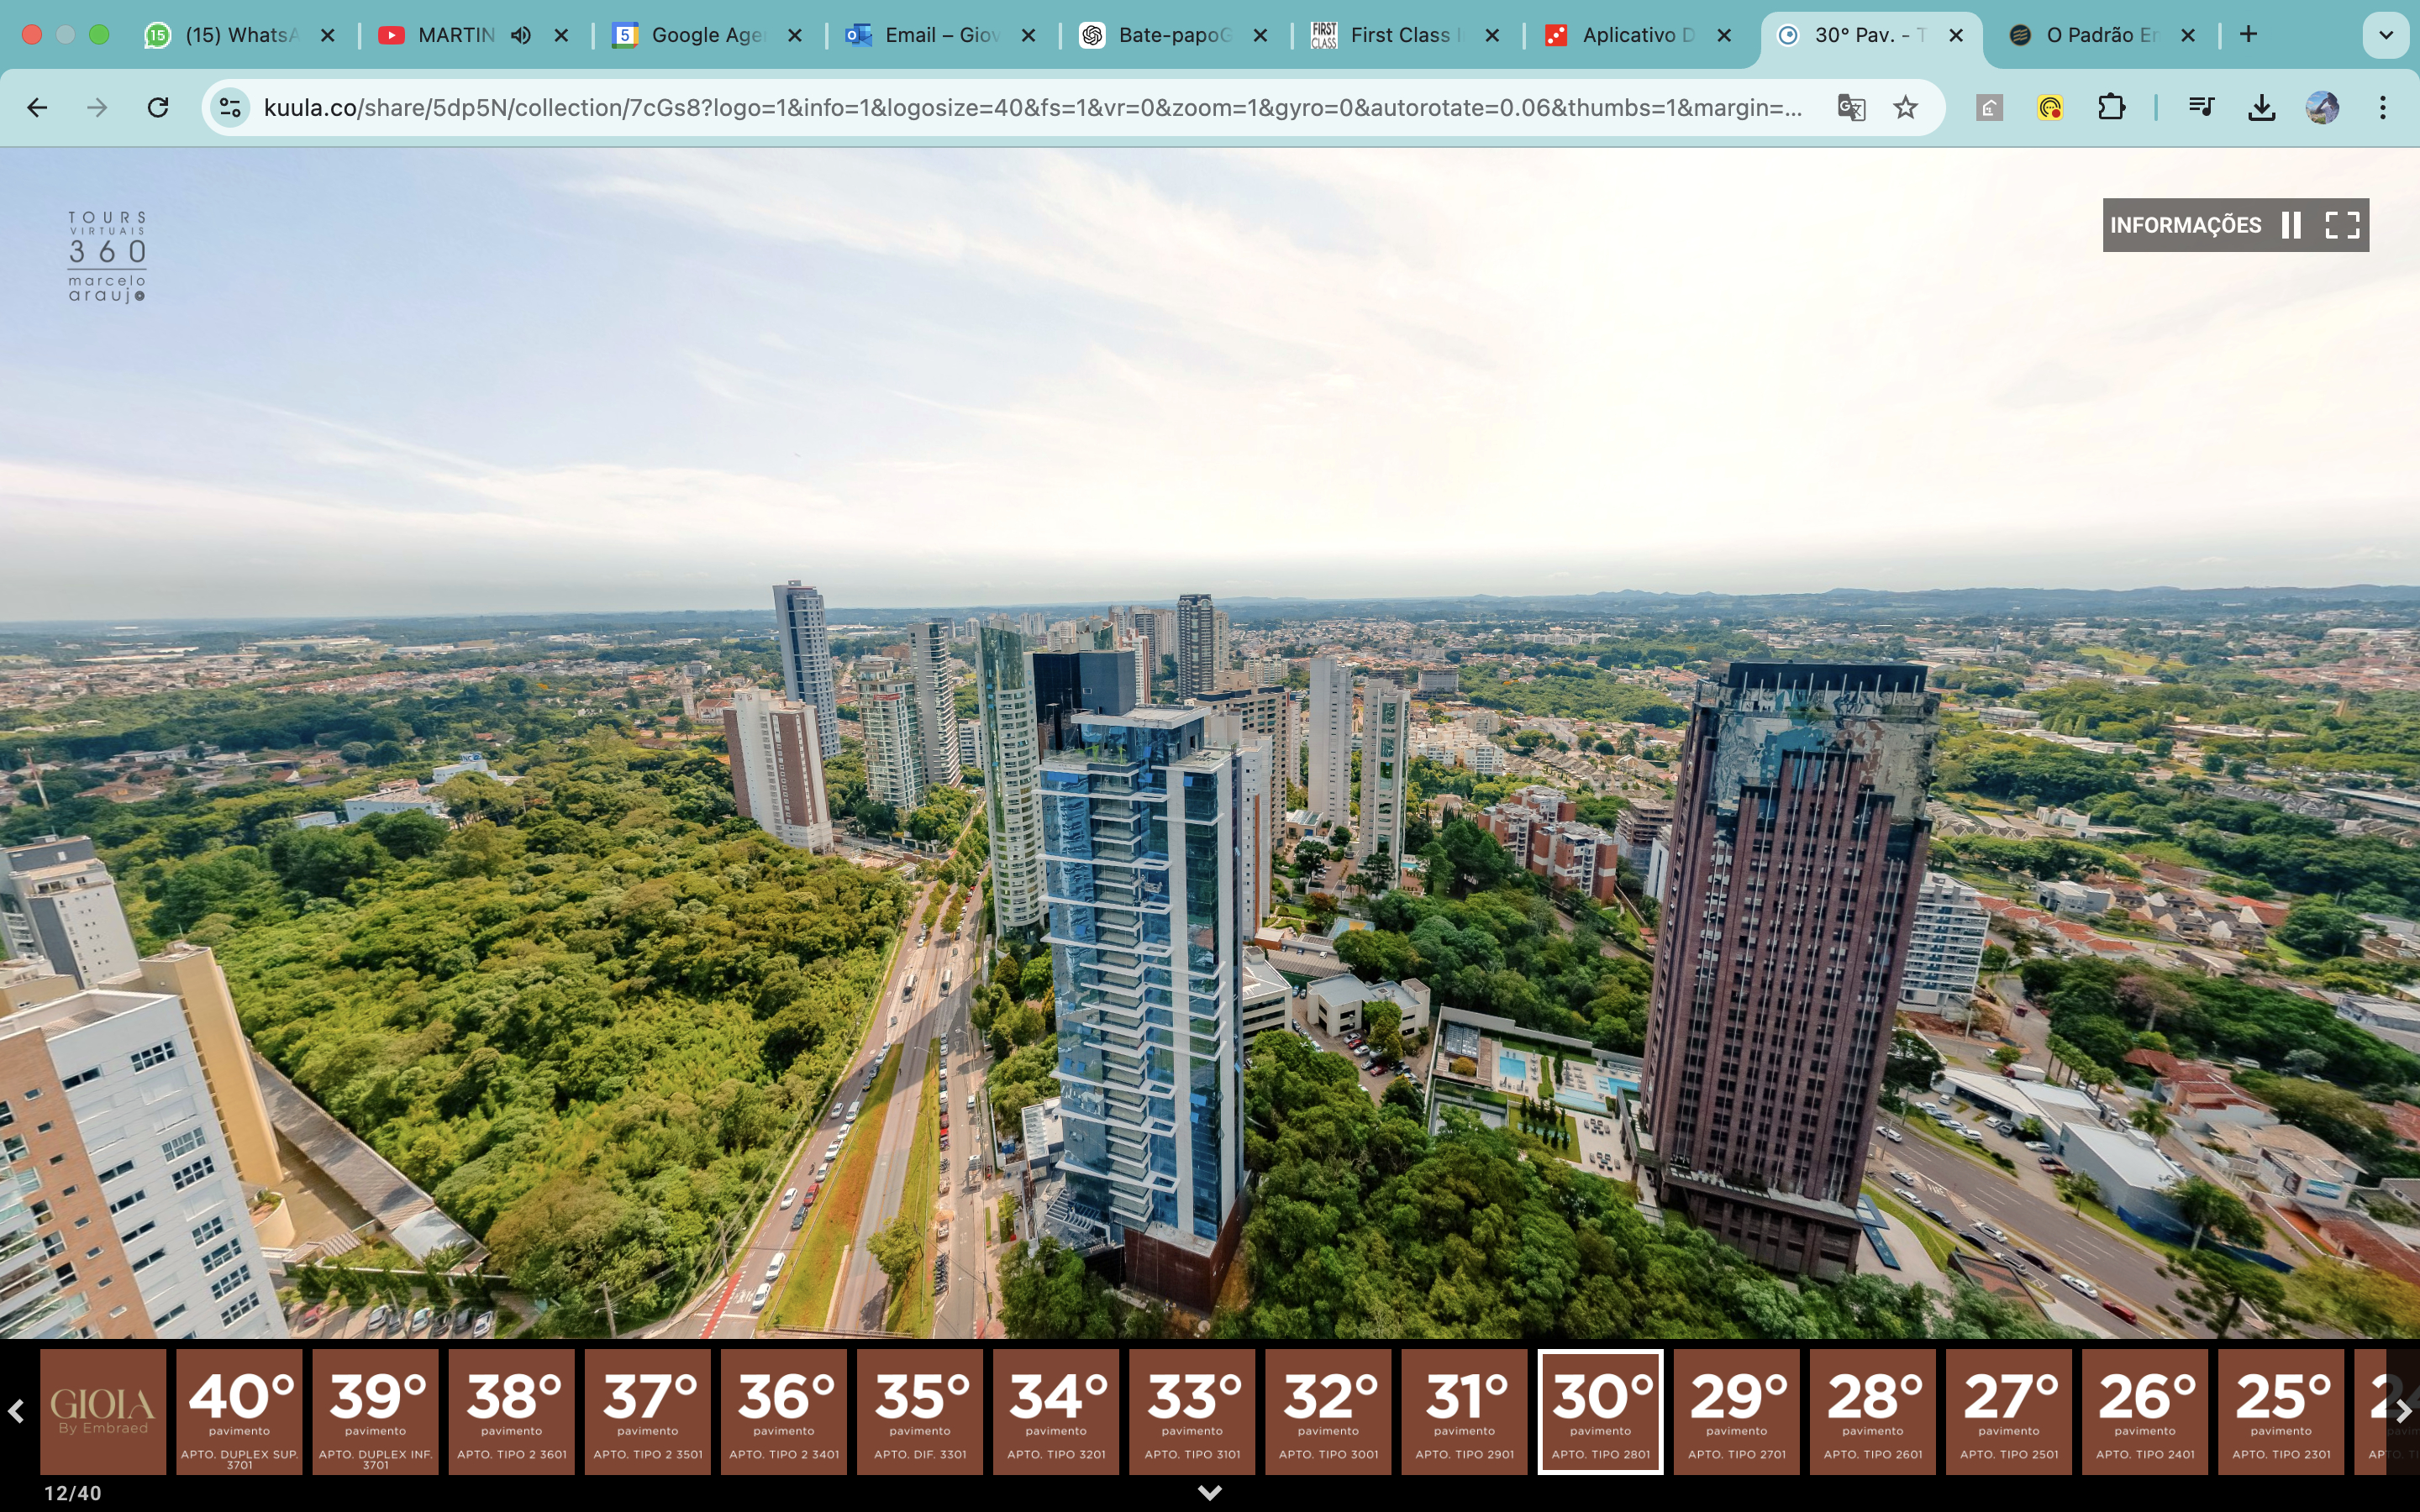Close the WhatsApp tab

click(327, 35)
